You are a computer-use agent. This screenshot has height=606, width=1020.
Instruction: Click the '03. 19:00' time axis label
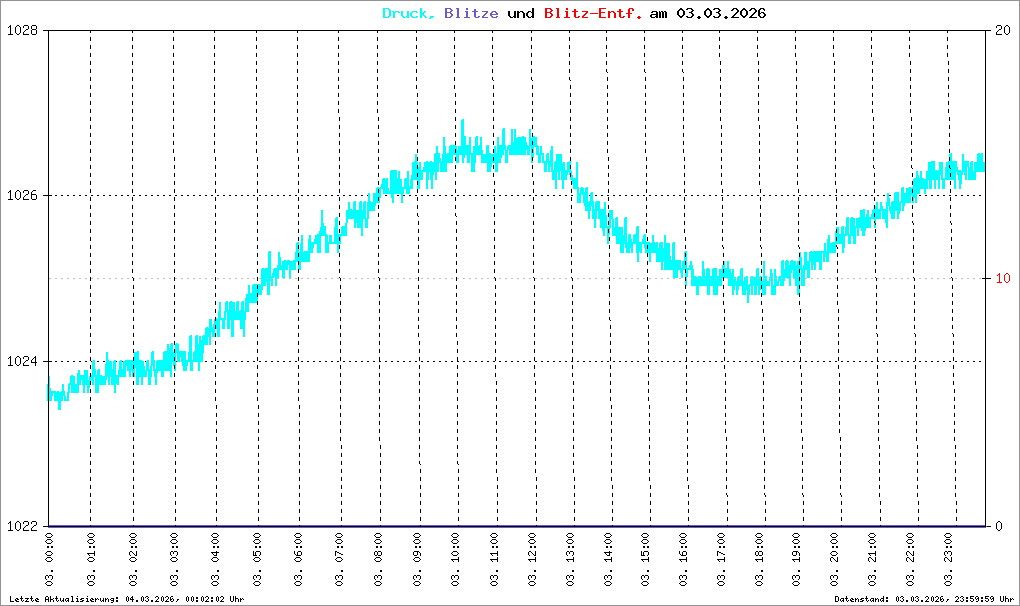coord(796,560)
